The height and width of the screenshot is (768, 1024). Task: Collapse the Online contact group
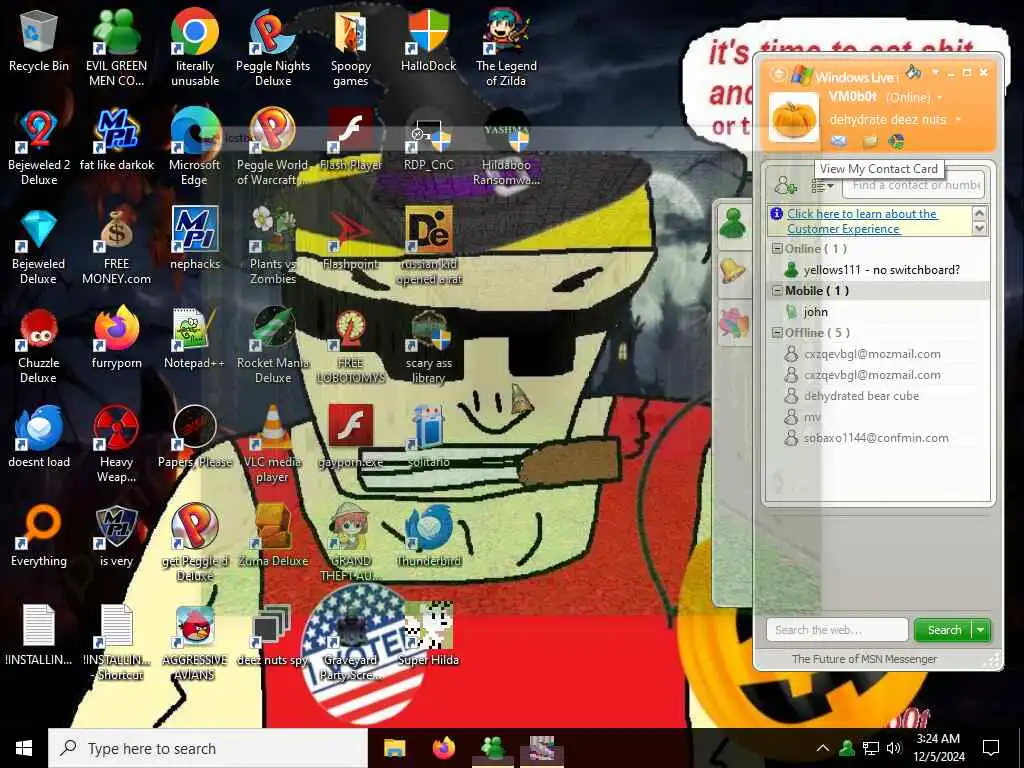point(777,249)
